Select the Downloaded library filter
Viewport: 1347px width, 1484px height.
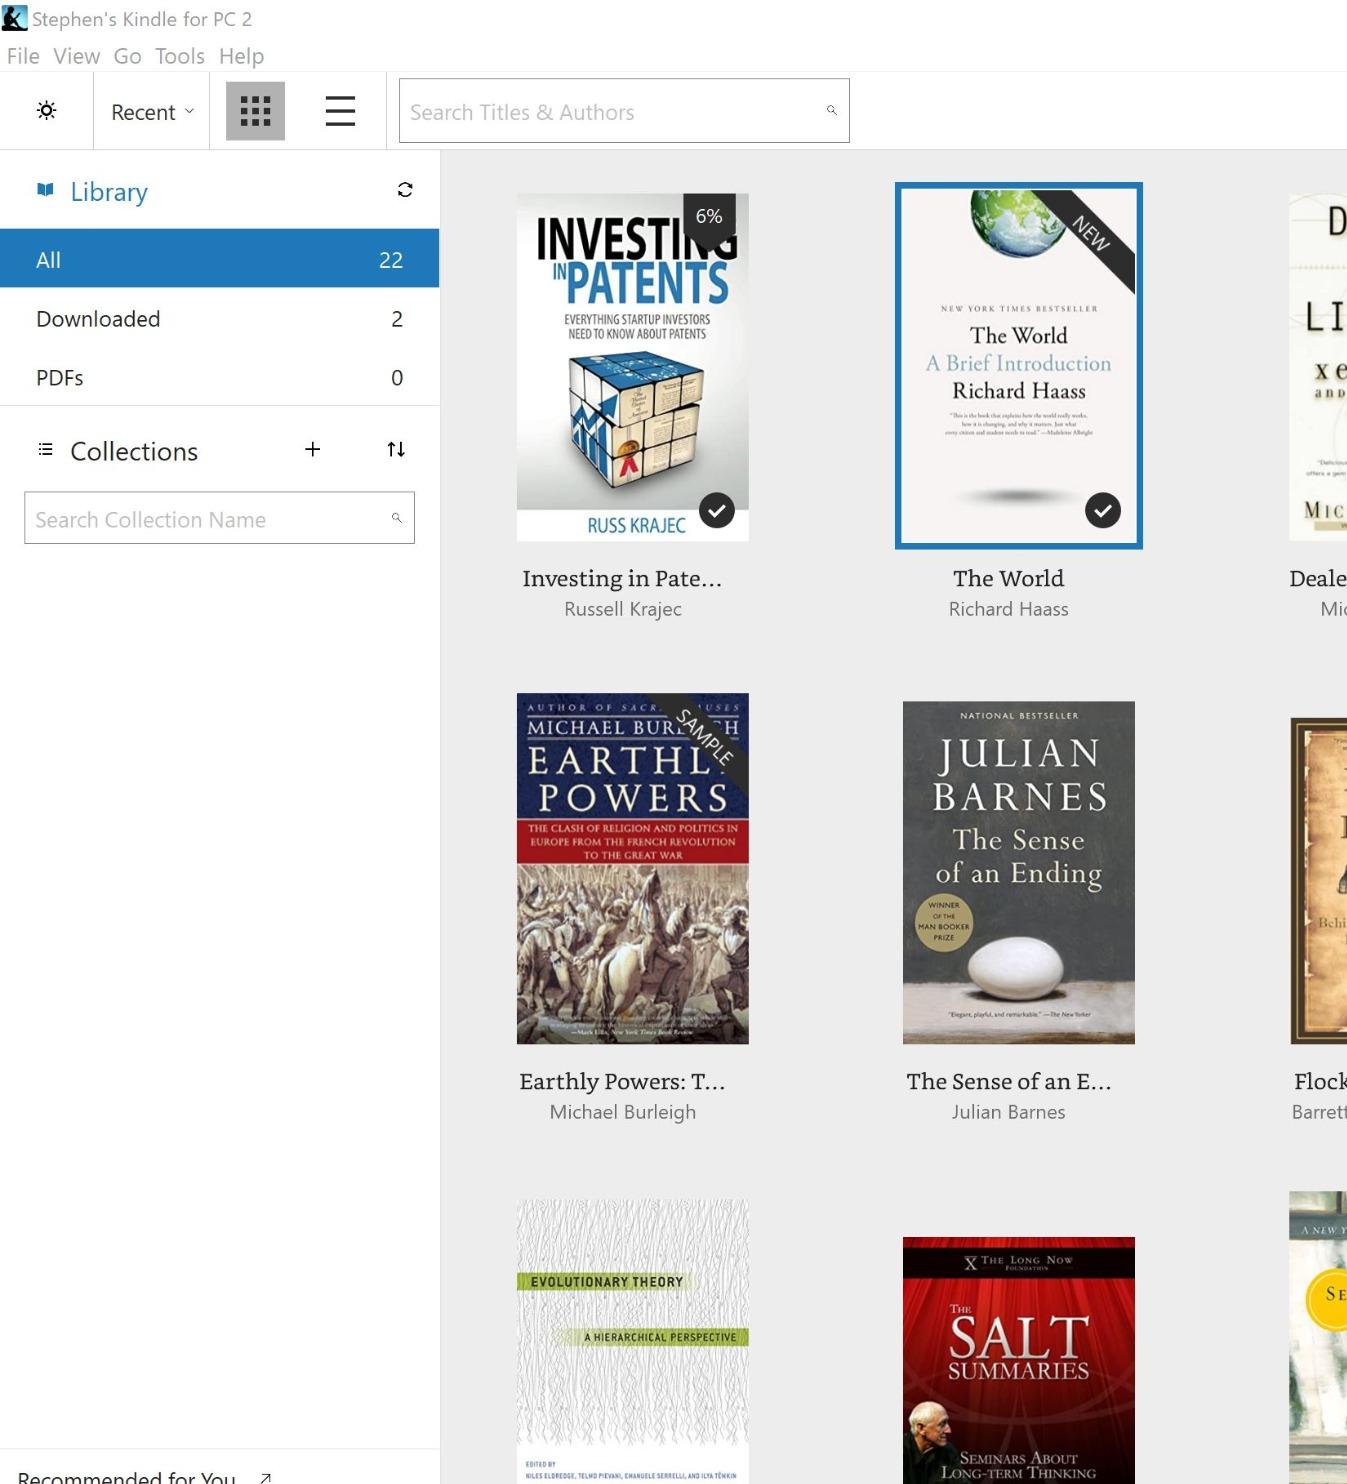click(219, 318)
